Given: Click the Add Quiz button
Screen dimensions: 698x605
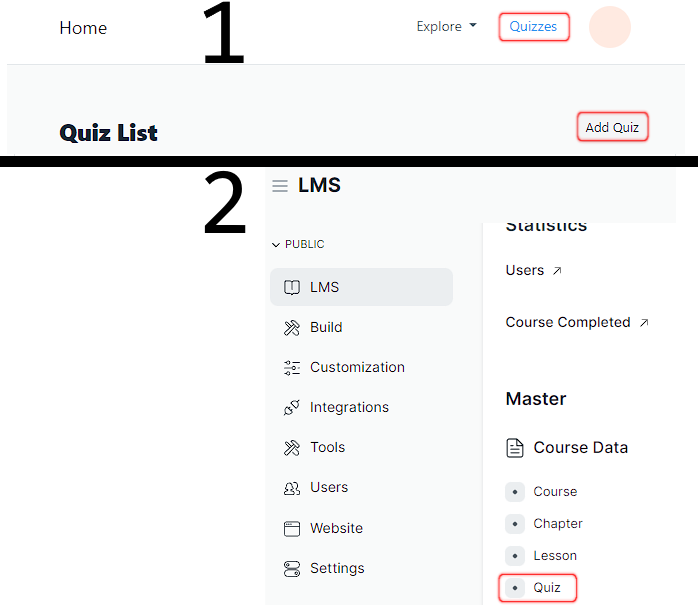Looking at the screenshot, I should tap(612, 127).
